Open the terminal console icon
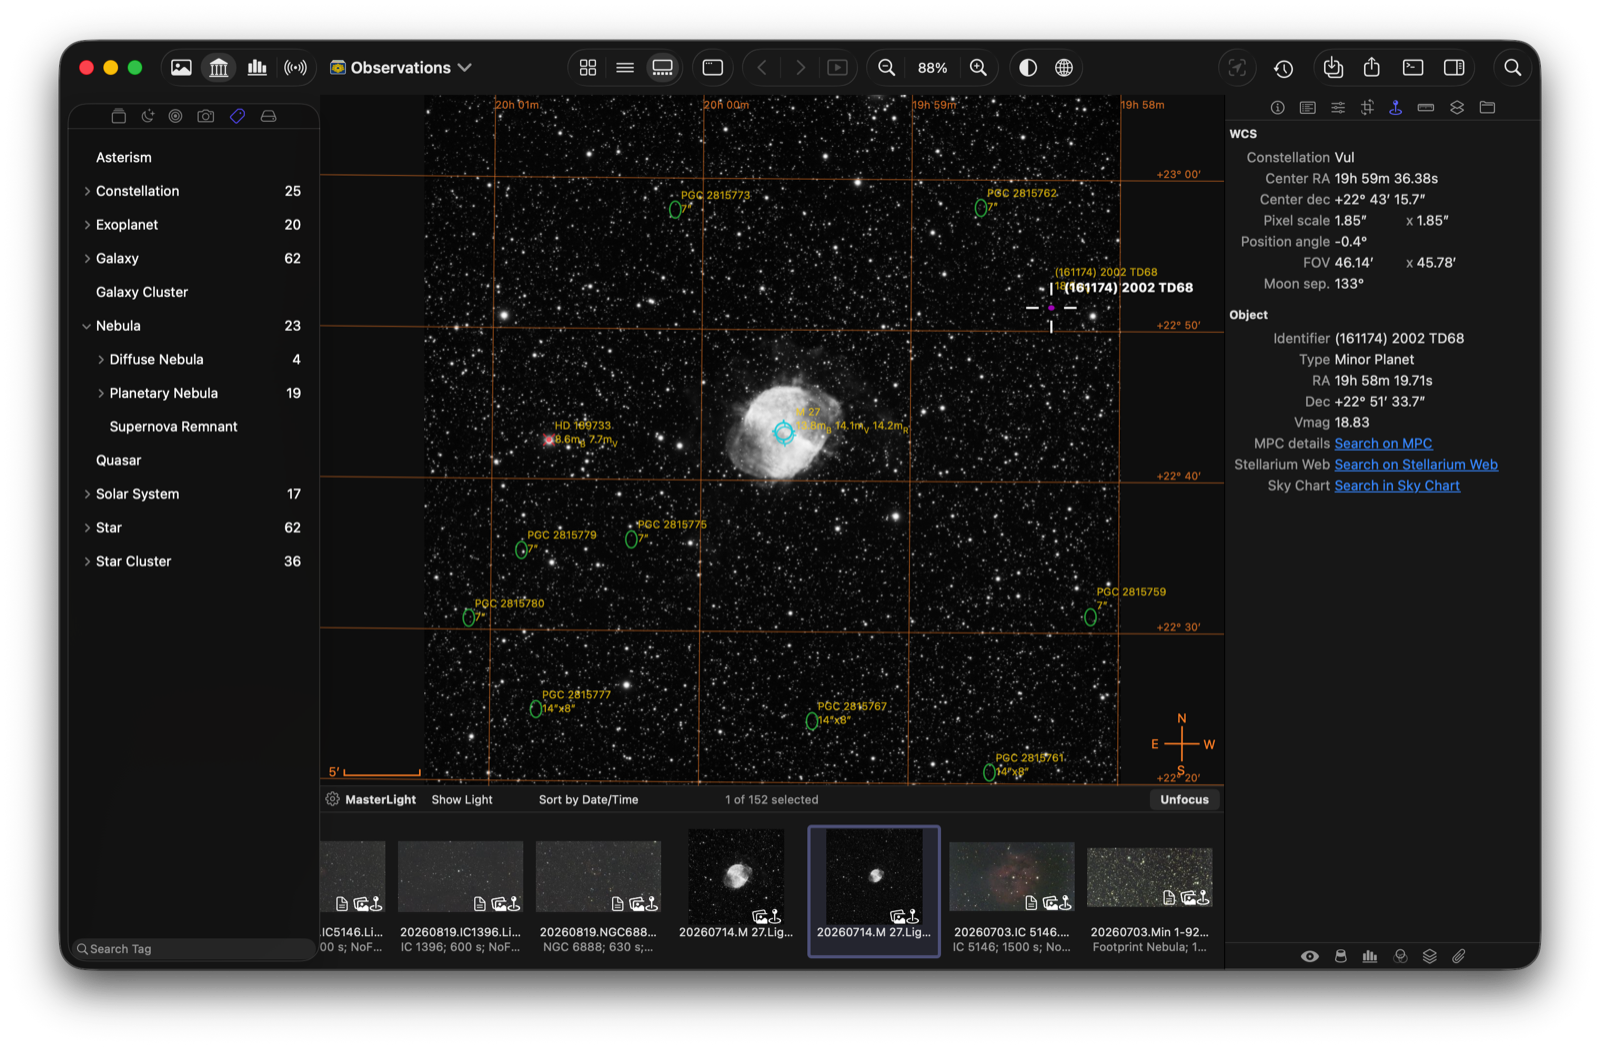The image size is (1600, 1048). click(x=1413, y=68)
